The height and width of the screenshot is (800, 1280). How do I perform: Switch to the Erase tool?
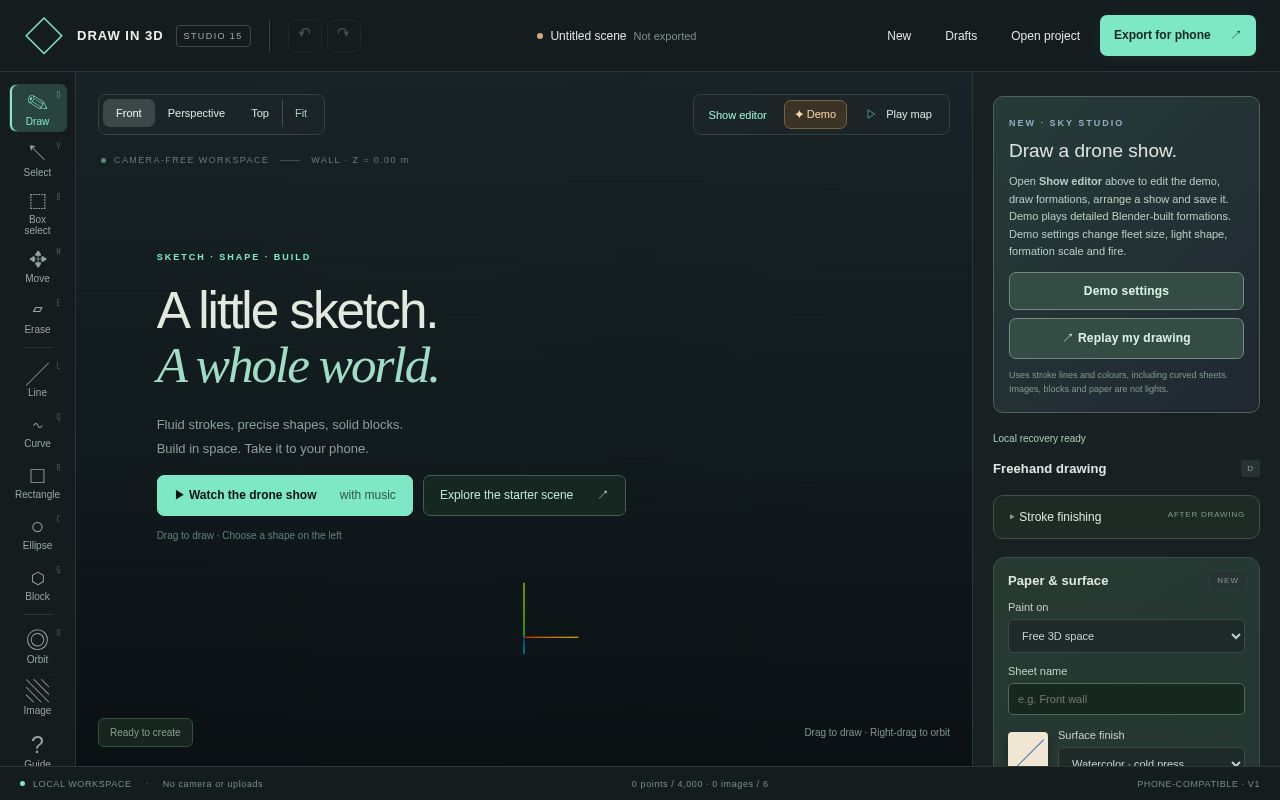(x=38, y=317)
